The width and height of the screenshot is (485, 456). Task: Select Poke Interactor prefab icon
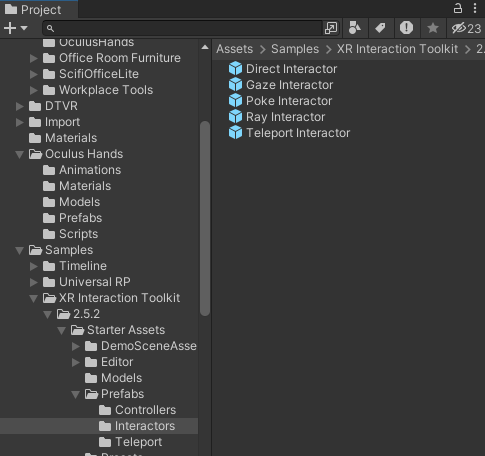pos(235,101)
